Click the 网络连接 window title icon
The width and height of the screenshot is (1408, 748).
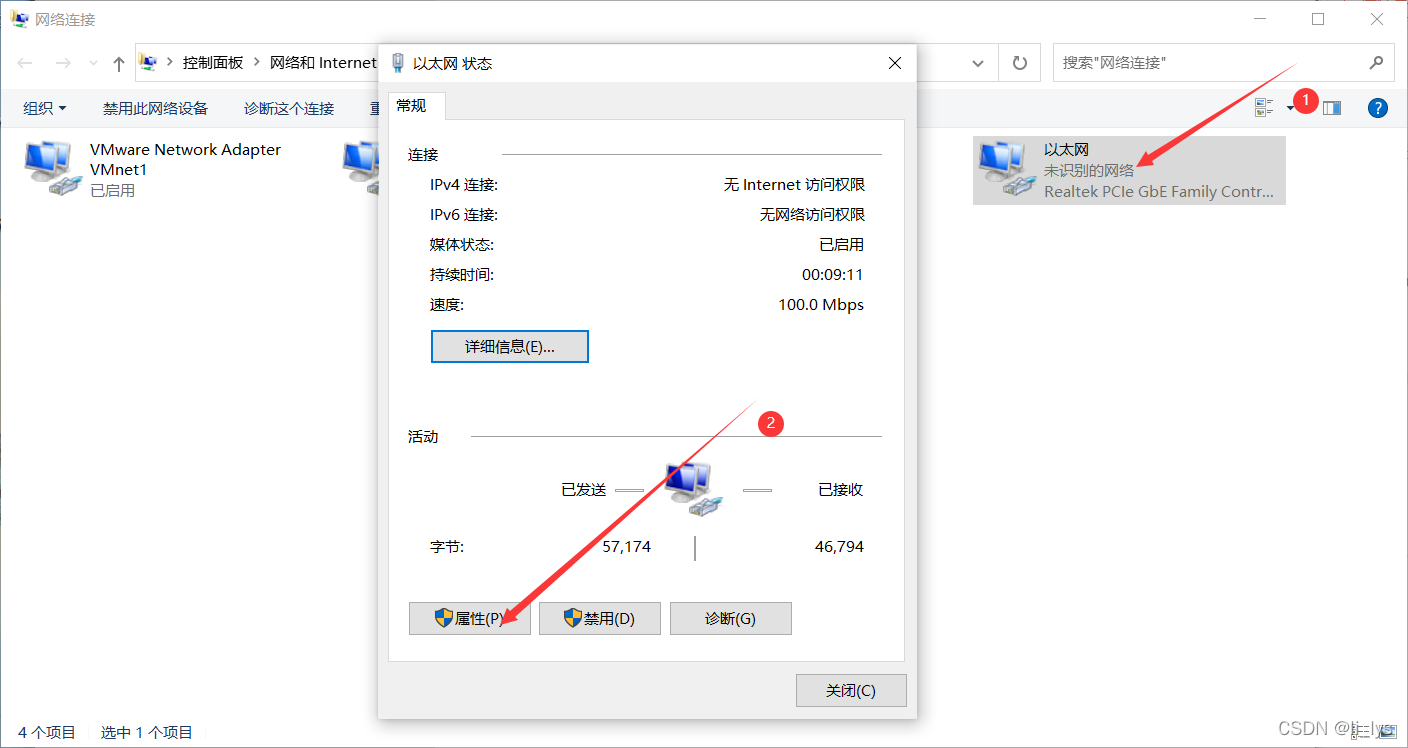pos(20,19)
